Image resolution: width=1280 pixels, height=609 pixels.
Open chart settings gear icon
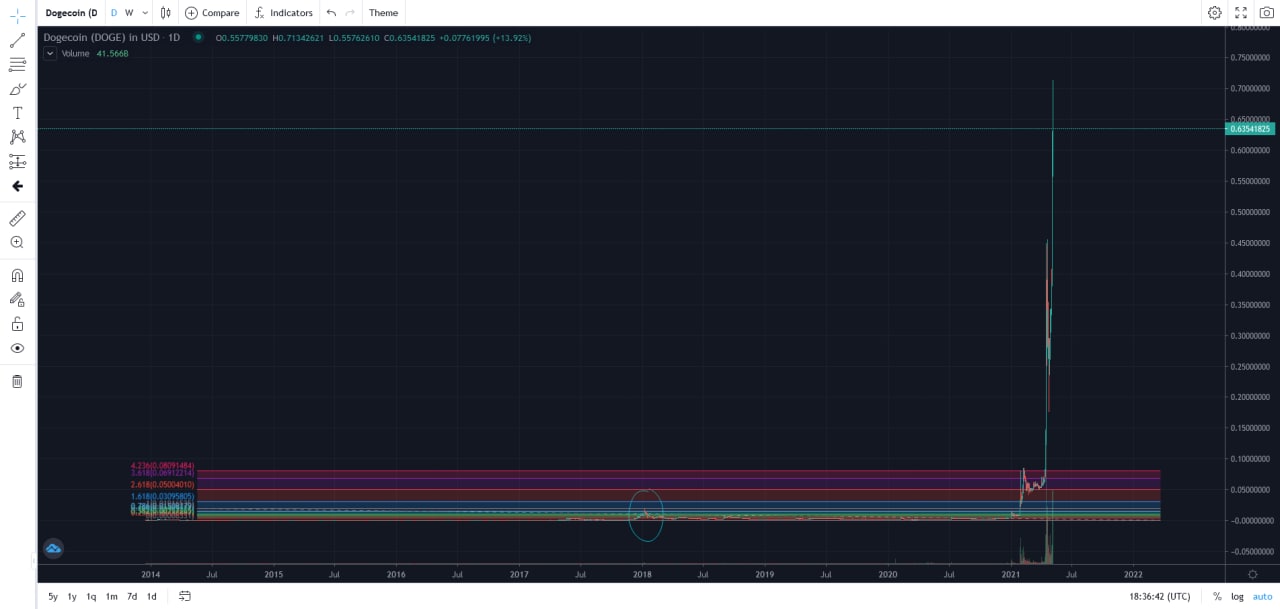click(x=1214, y=13)
